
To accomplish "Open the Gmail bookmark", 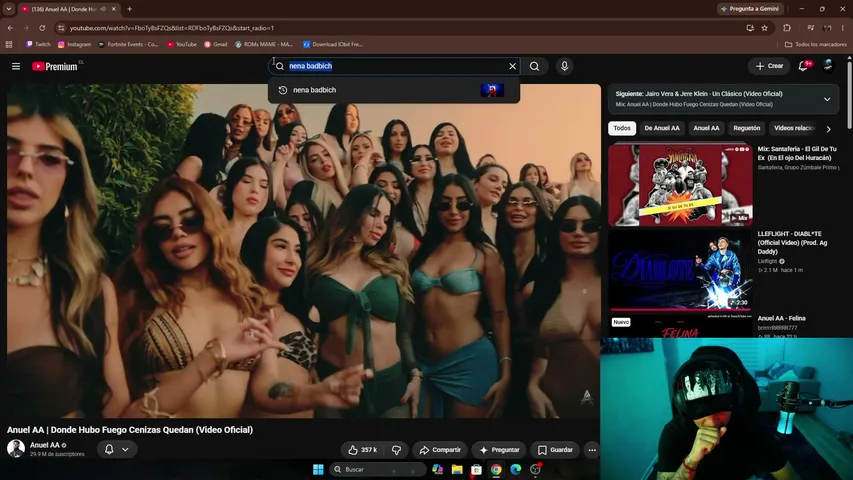I will [x=215, y=44].
